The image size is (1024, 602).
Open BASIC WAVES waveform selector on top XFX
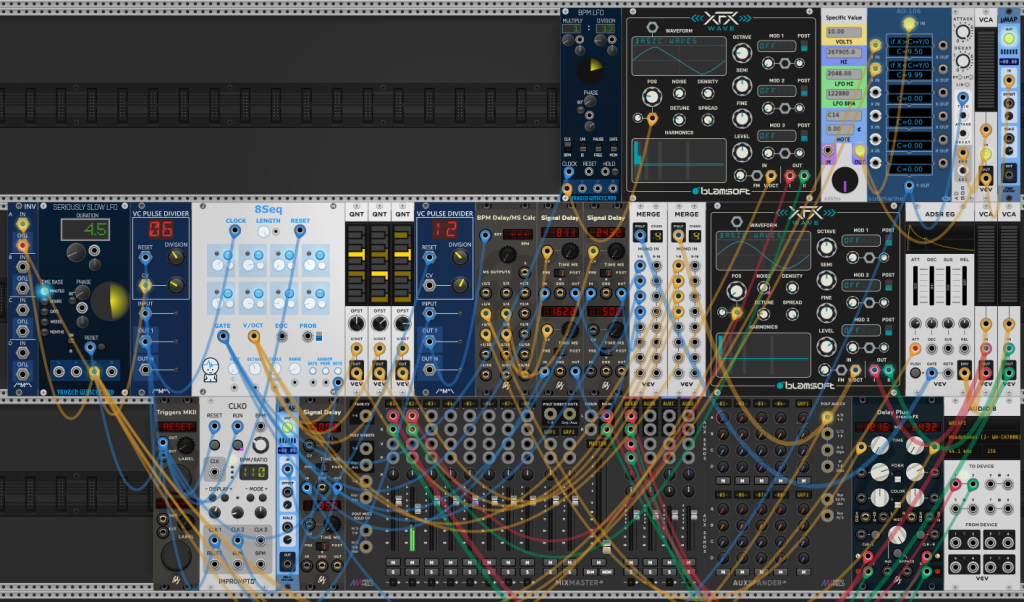(x=679, y=41)
